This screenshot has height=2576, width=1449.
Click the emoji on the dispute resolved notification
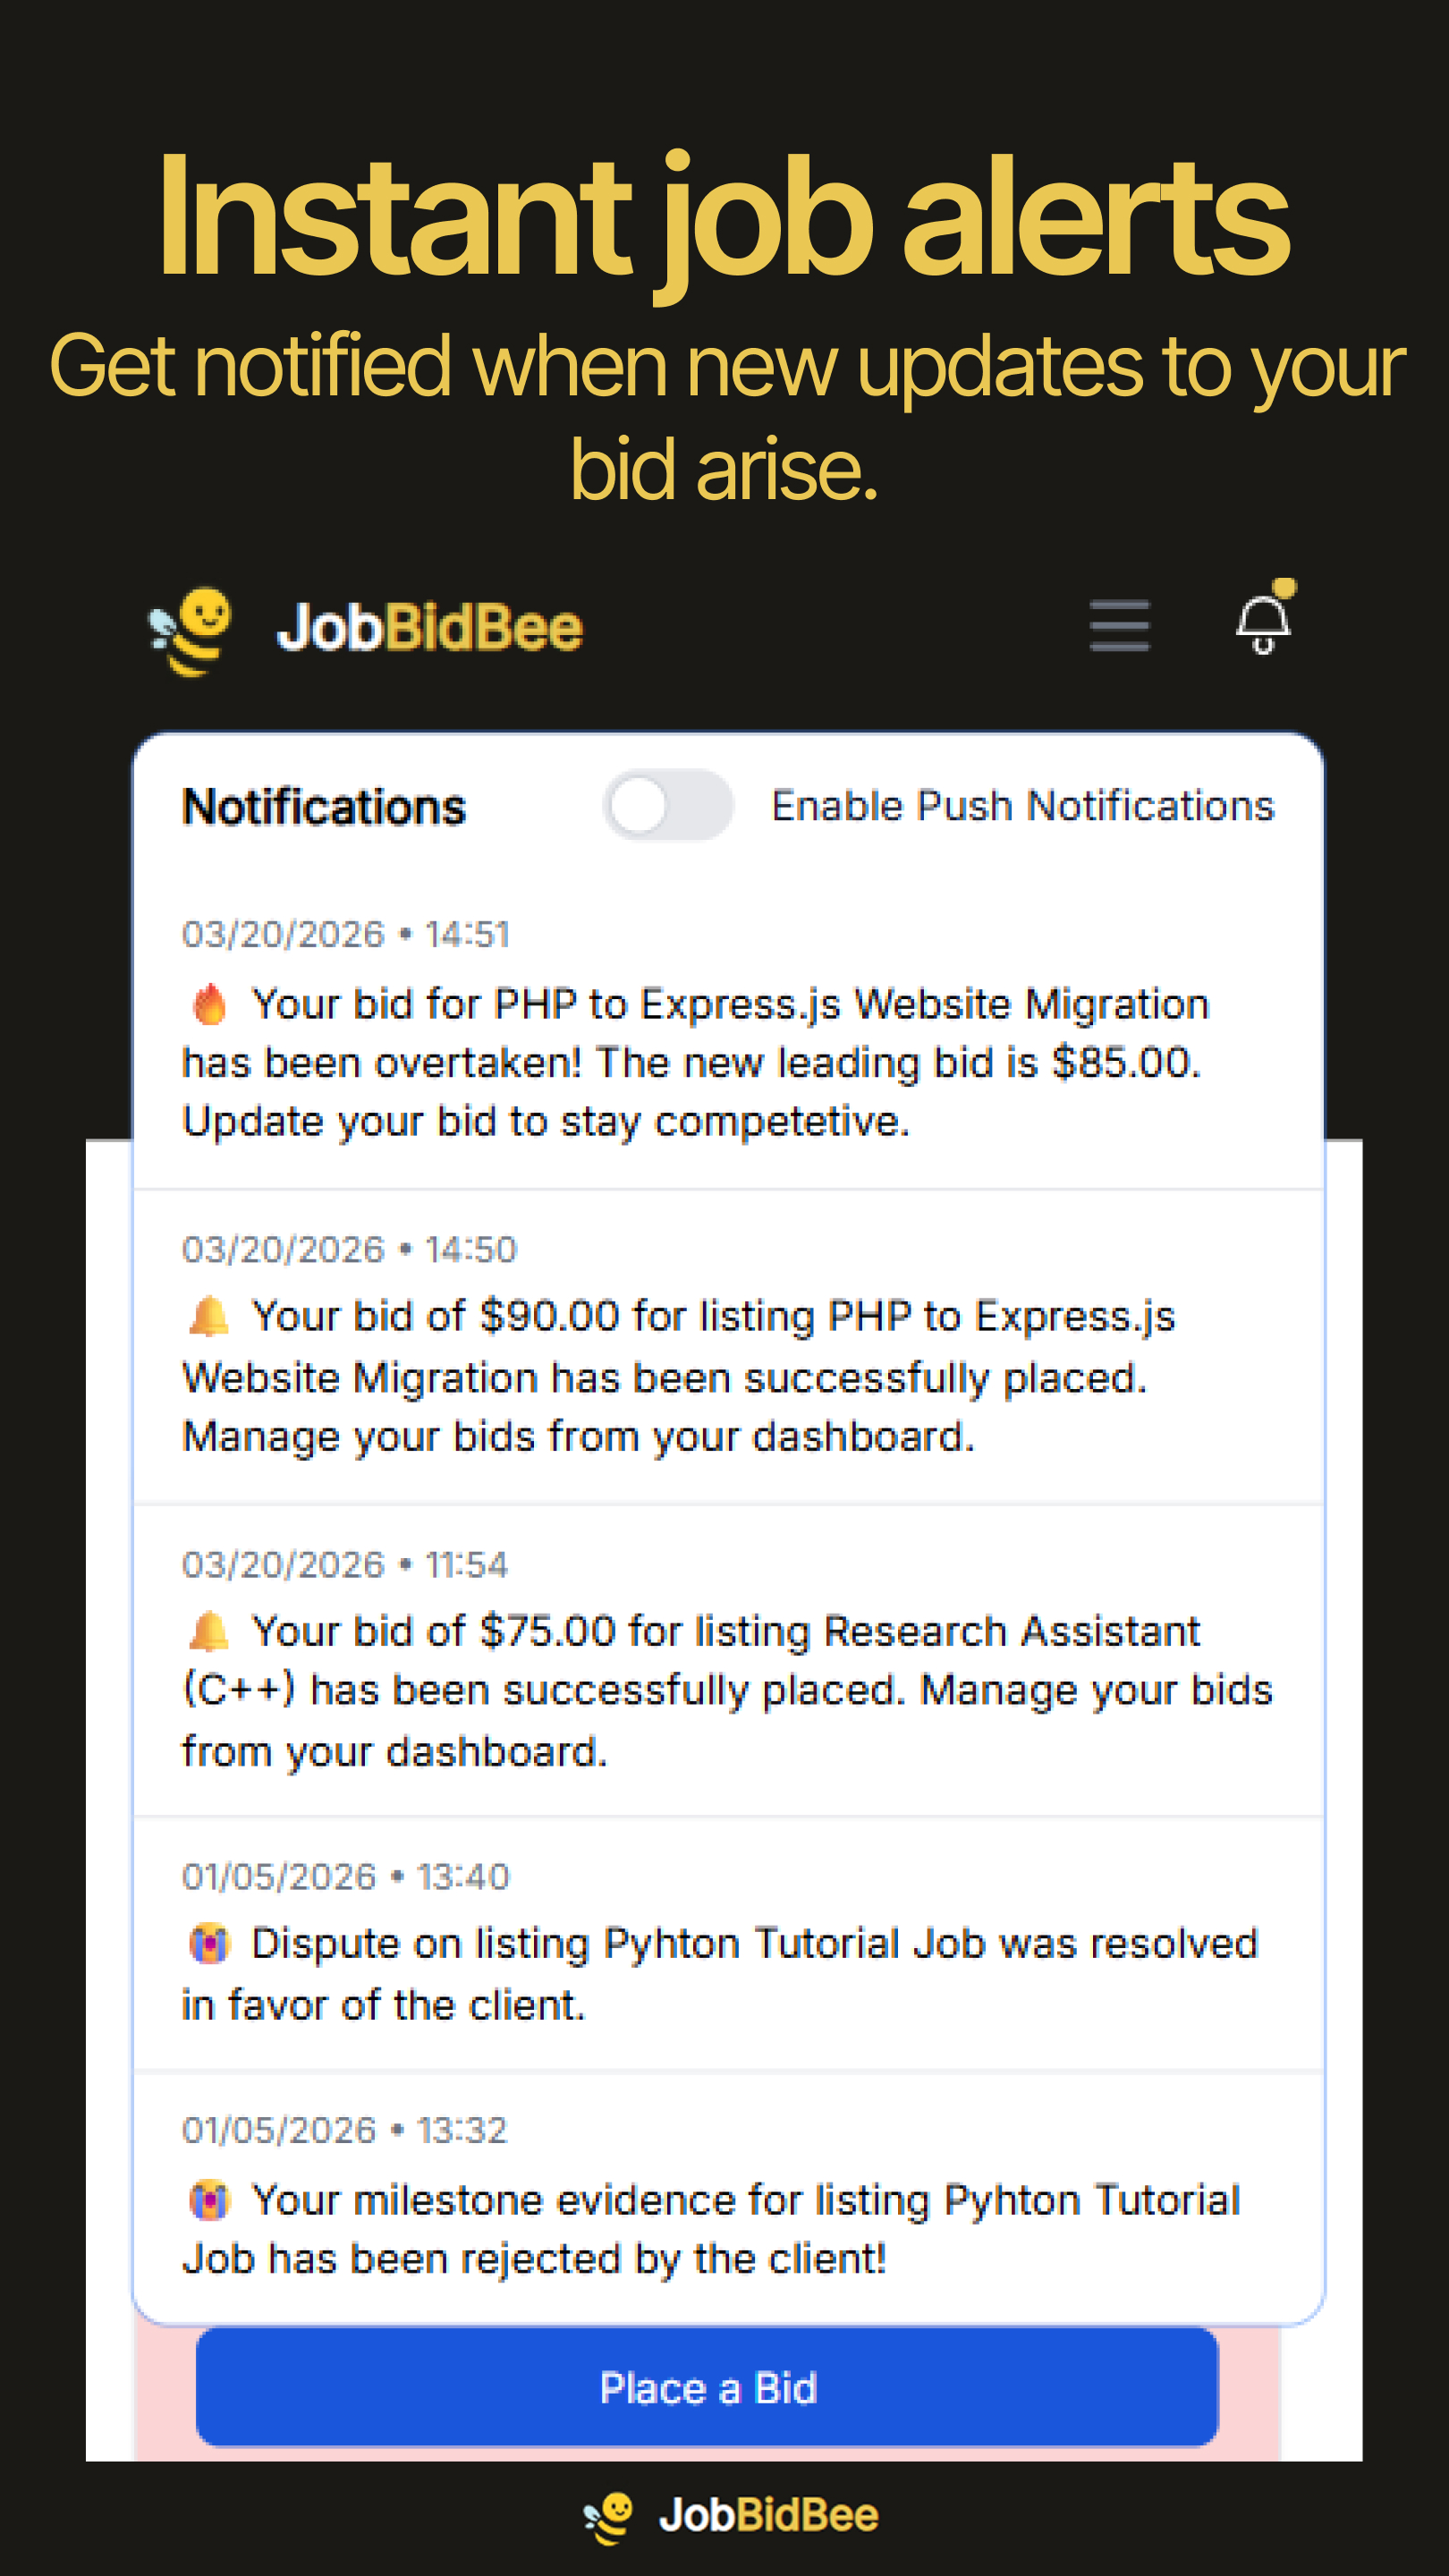pos(210,1942)
